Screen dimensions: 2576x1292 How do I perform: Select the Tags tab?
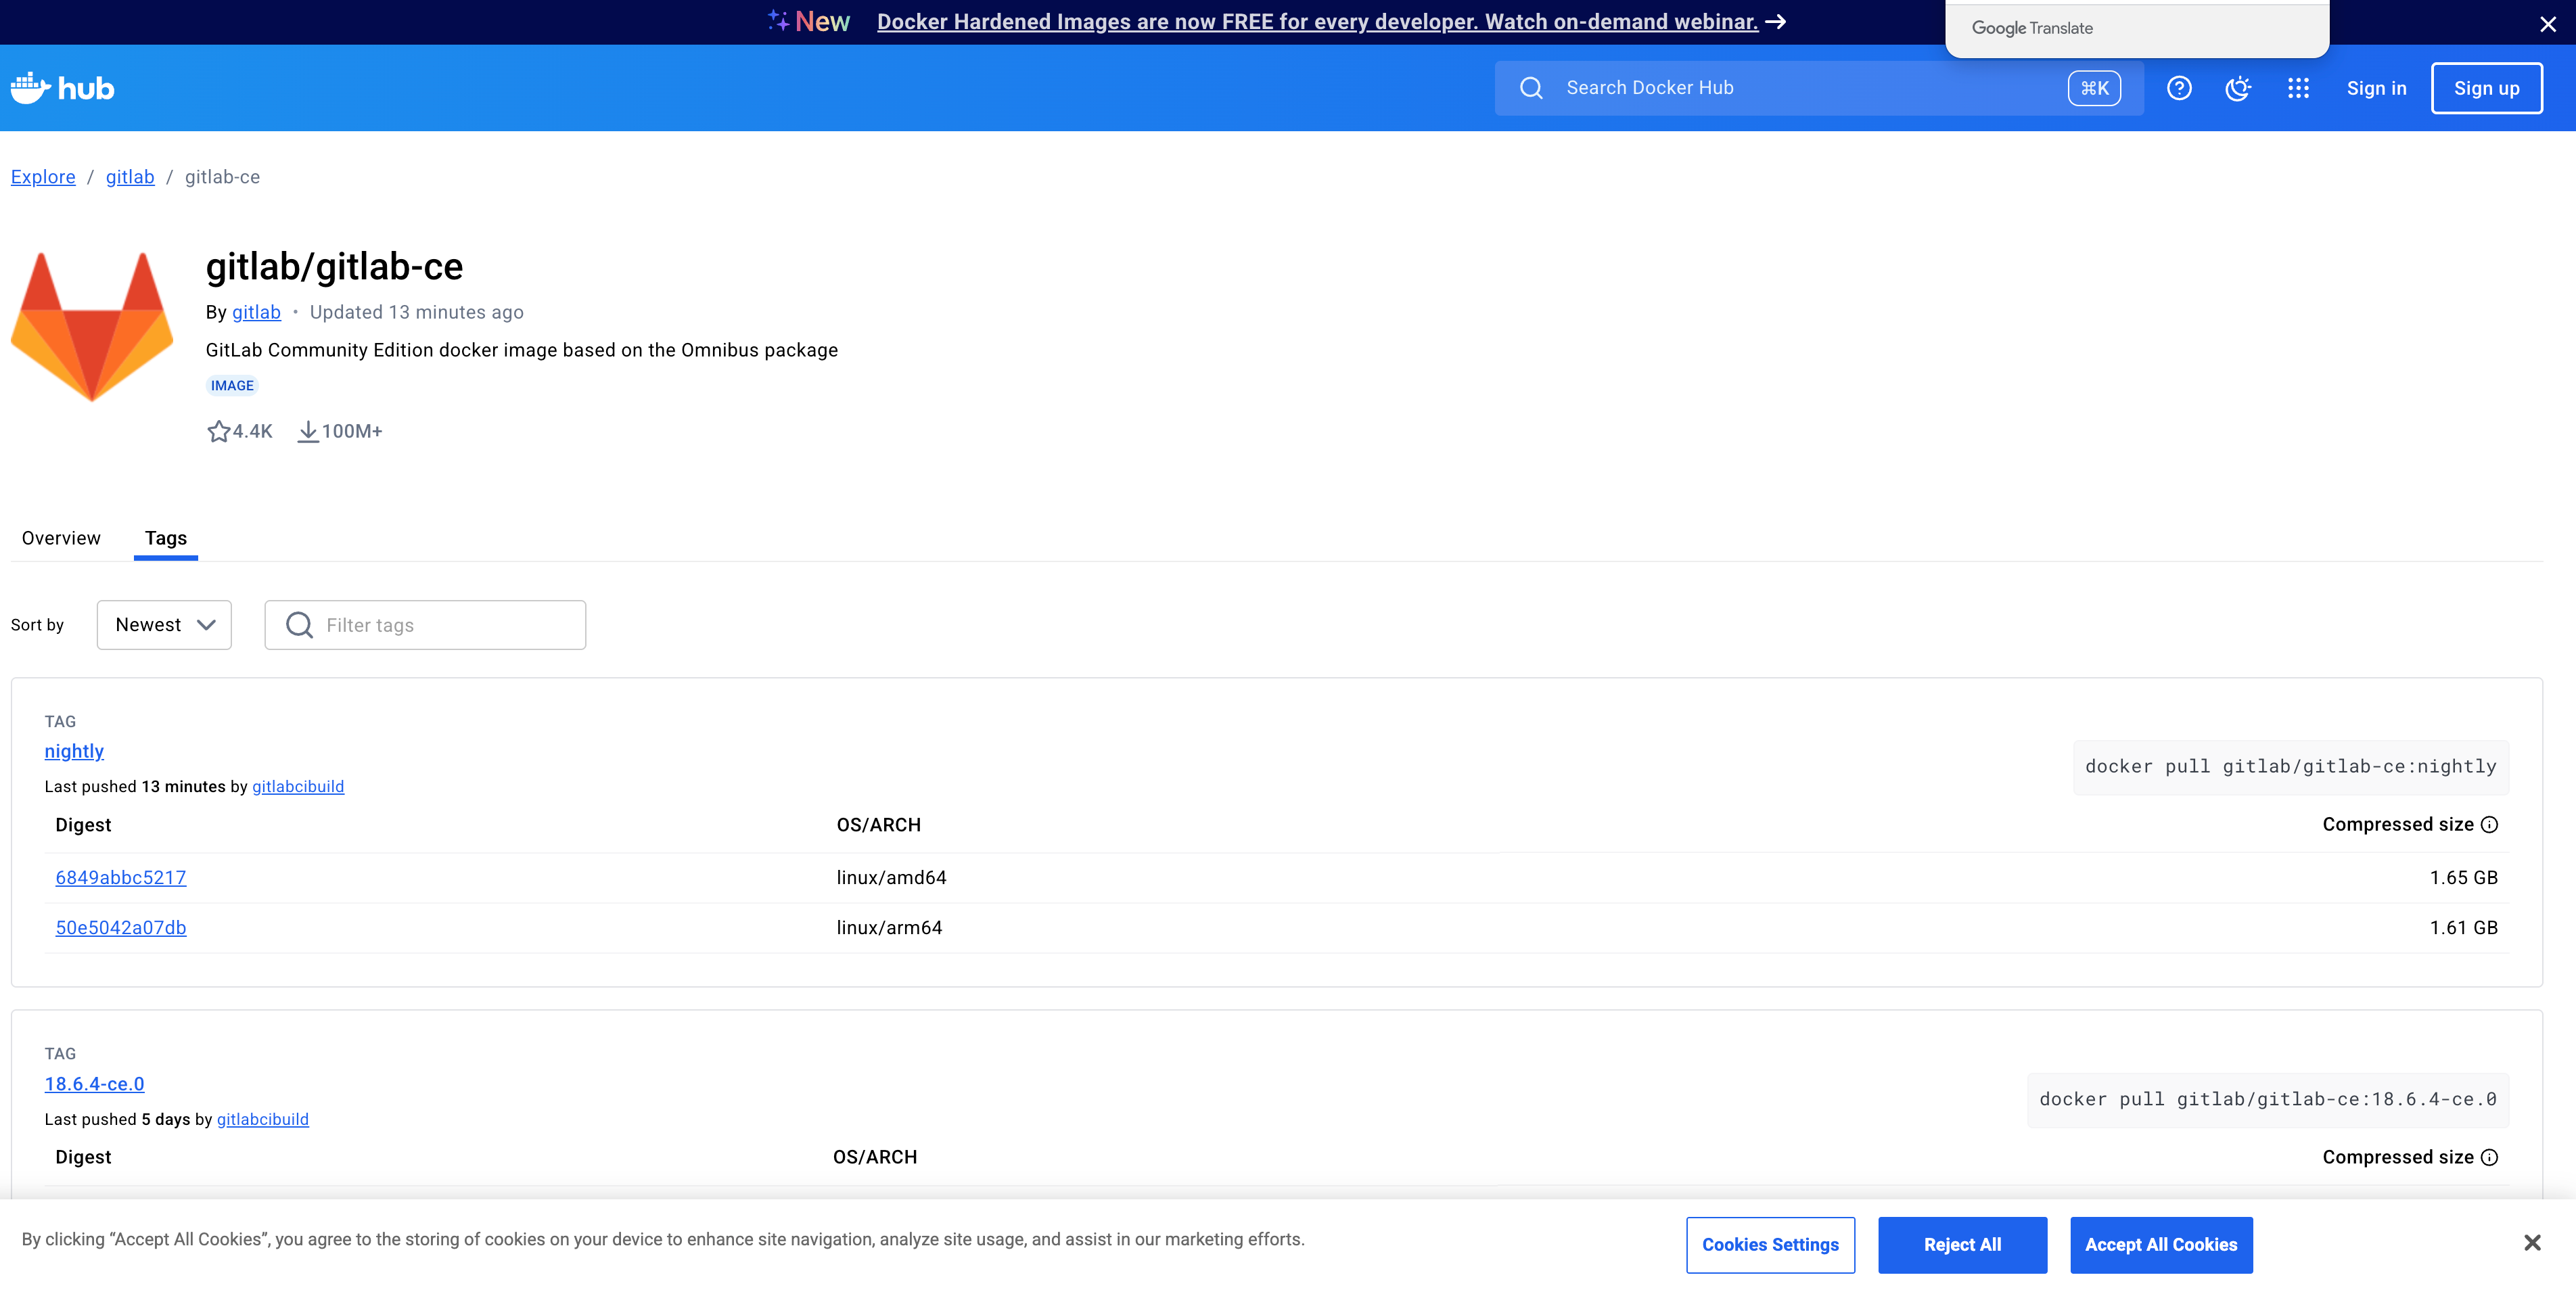(x=166, y=538)
